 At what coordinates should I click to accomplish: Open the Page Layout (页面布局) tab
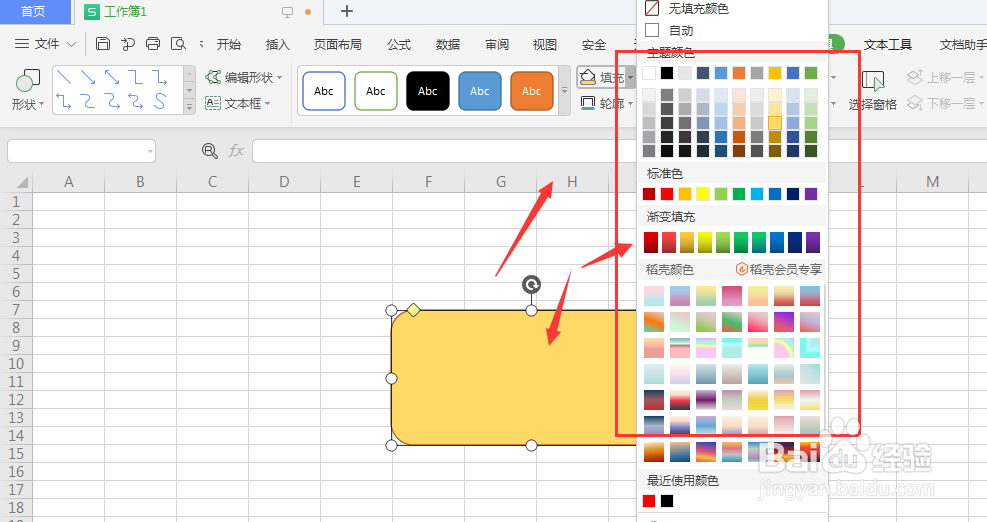(338, 44)
